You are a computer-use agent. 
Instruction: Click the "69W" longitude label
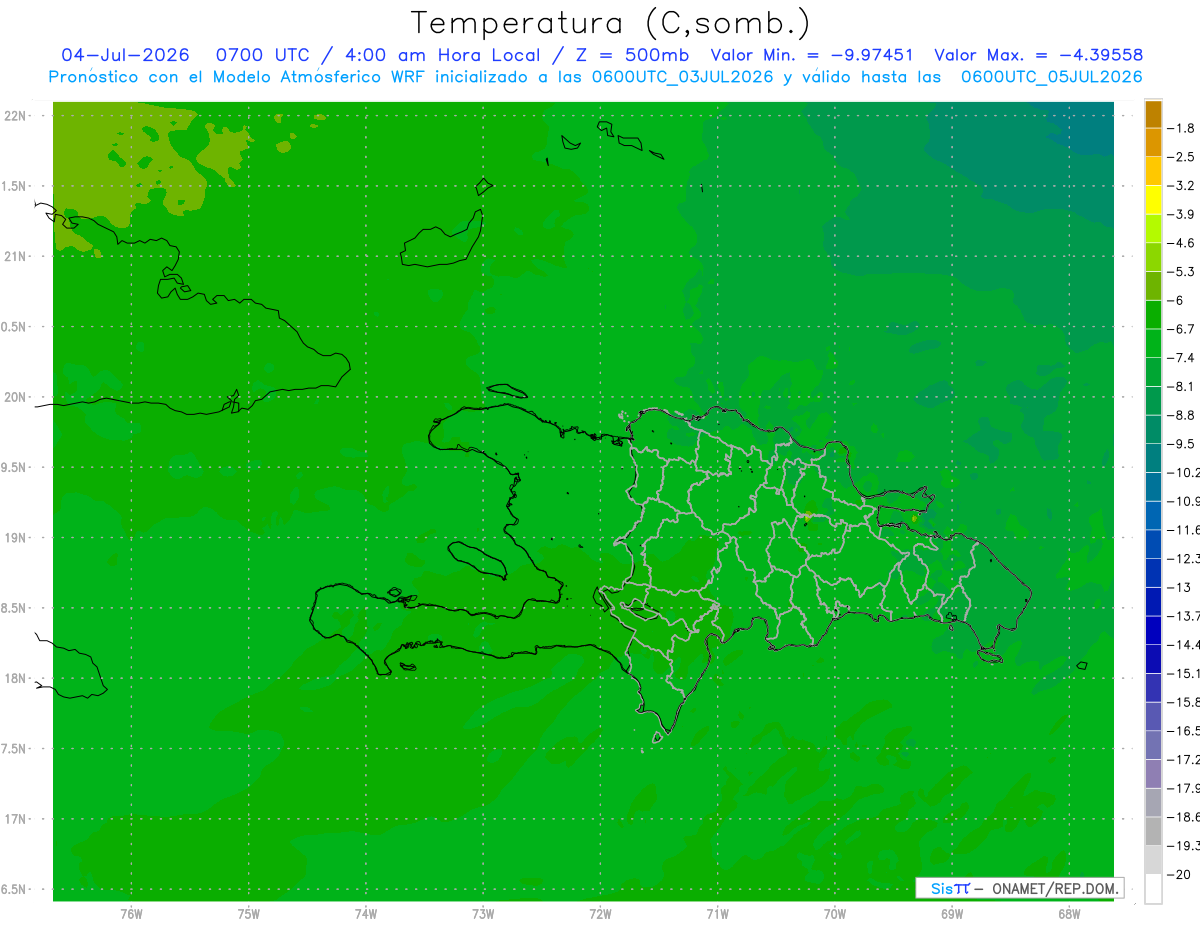[952, 914]
